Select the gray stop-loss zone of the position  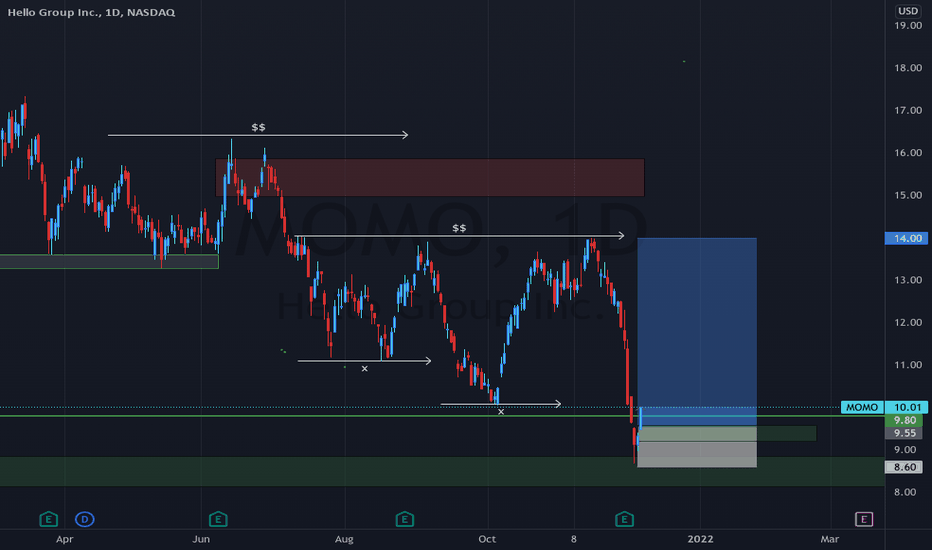697,447
